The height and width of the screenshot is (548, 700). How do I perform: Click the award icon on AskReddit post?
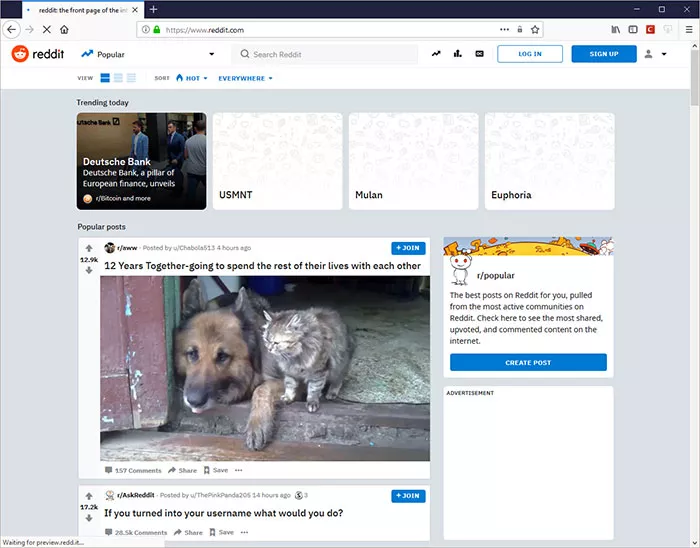click(299, 495)
